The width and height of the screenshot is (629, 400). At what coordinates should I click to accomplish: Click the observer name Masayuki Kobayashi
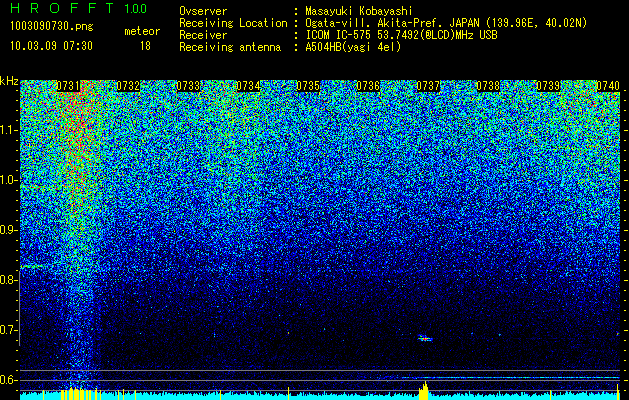[x=359, y=11]
